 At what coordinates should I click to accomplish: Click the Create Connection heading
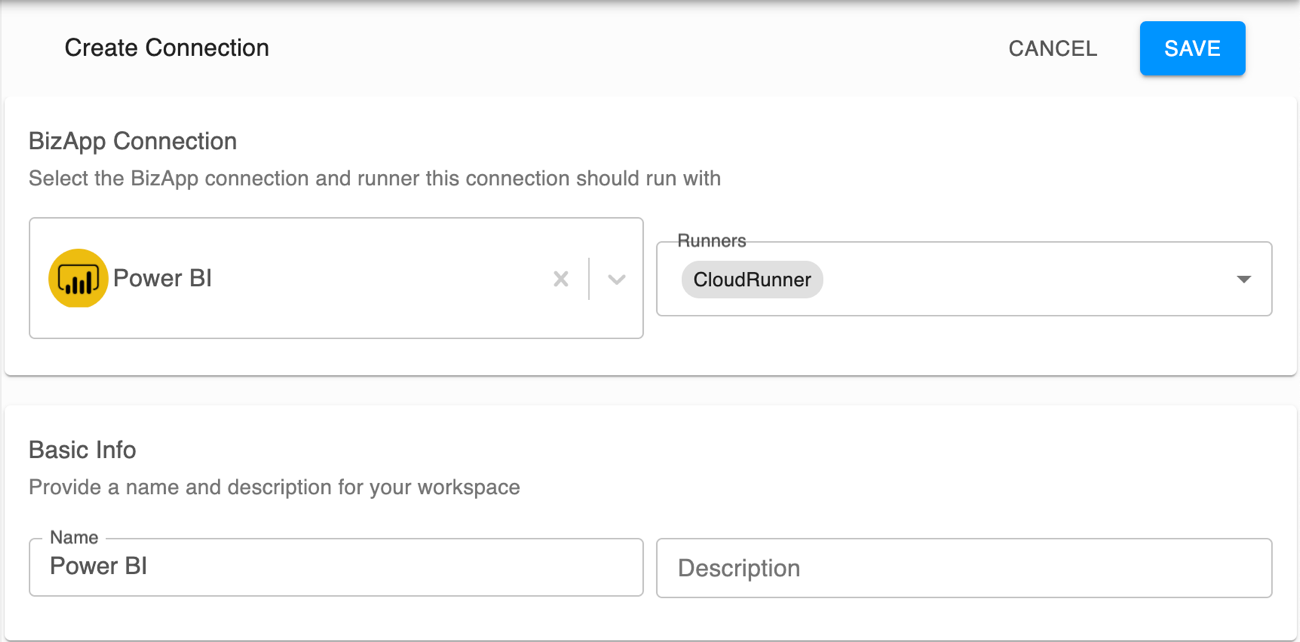tap(166, 47)
